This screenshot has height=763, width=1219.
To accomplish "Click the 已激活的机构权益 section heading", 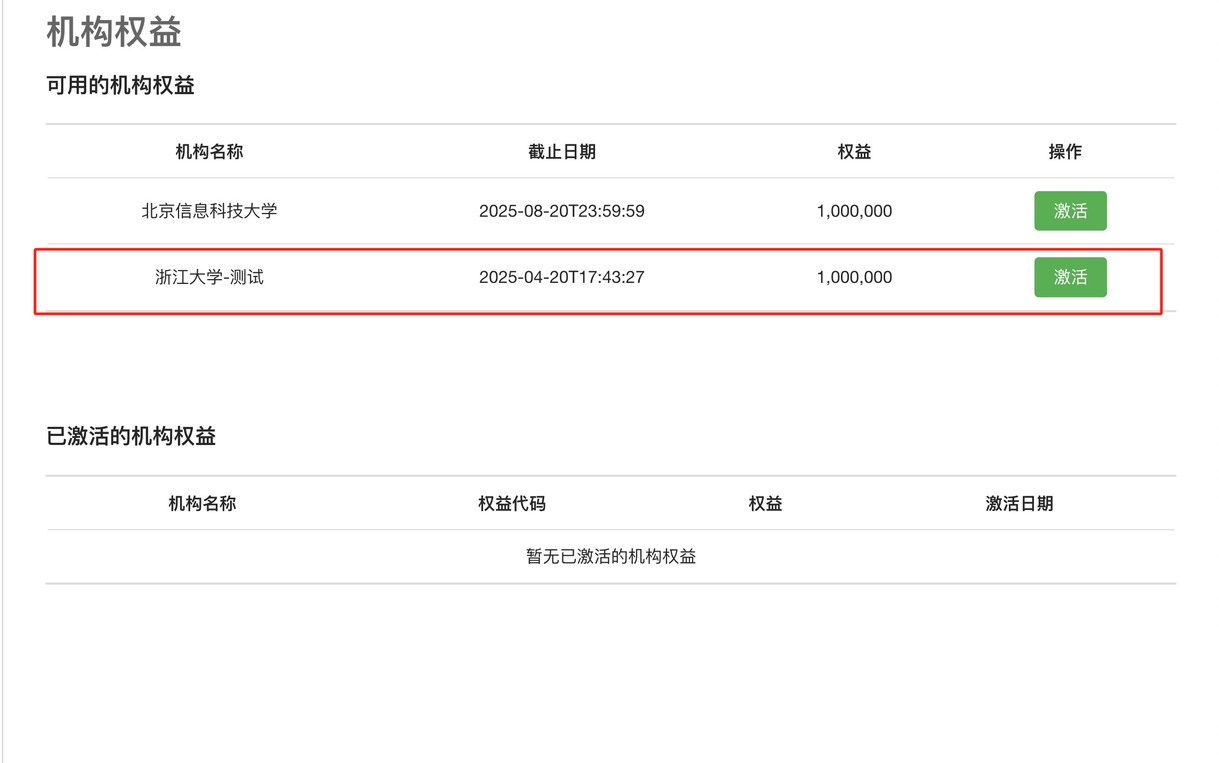I will [x=131, y=437].
